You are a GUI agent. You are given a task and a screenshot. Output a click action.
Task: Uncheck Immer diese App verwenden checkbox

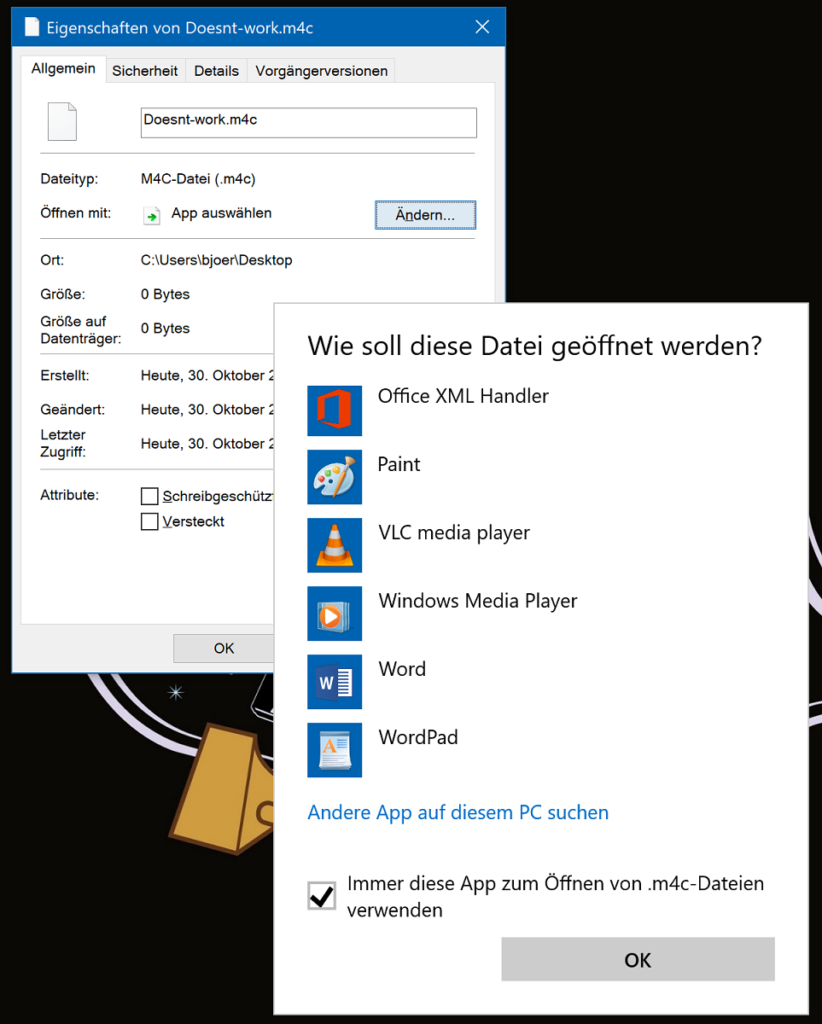tap(322, 896)
